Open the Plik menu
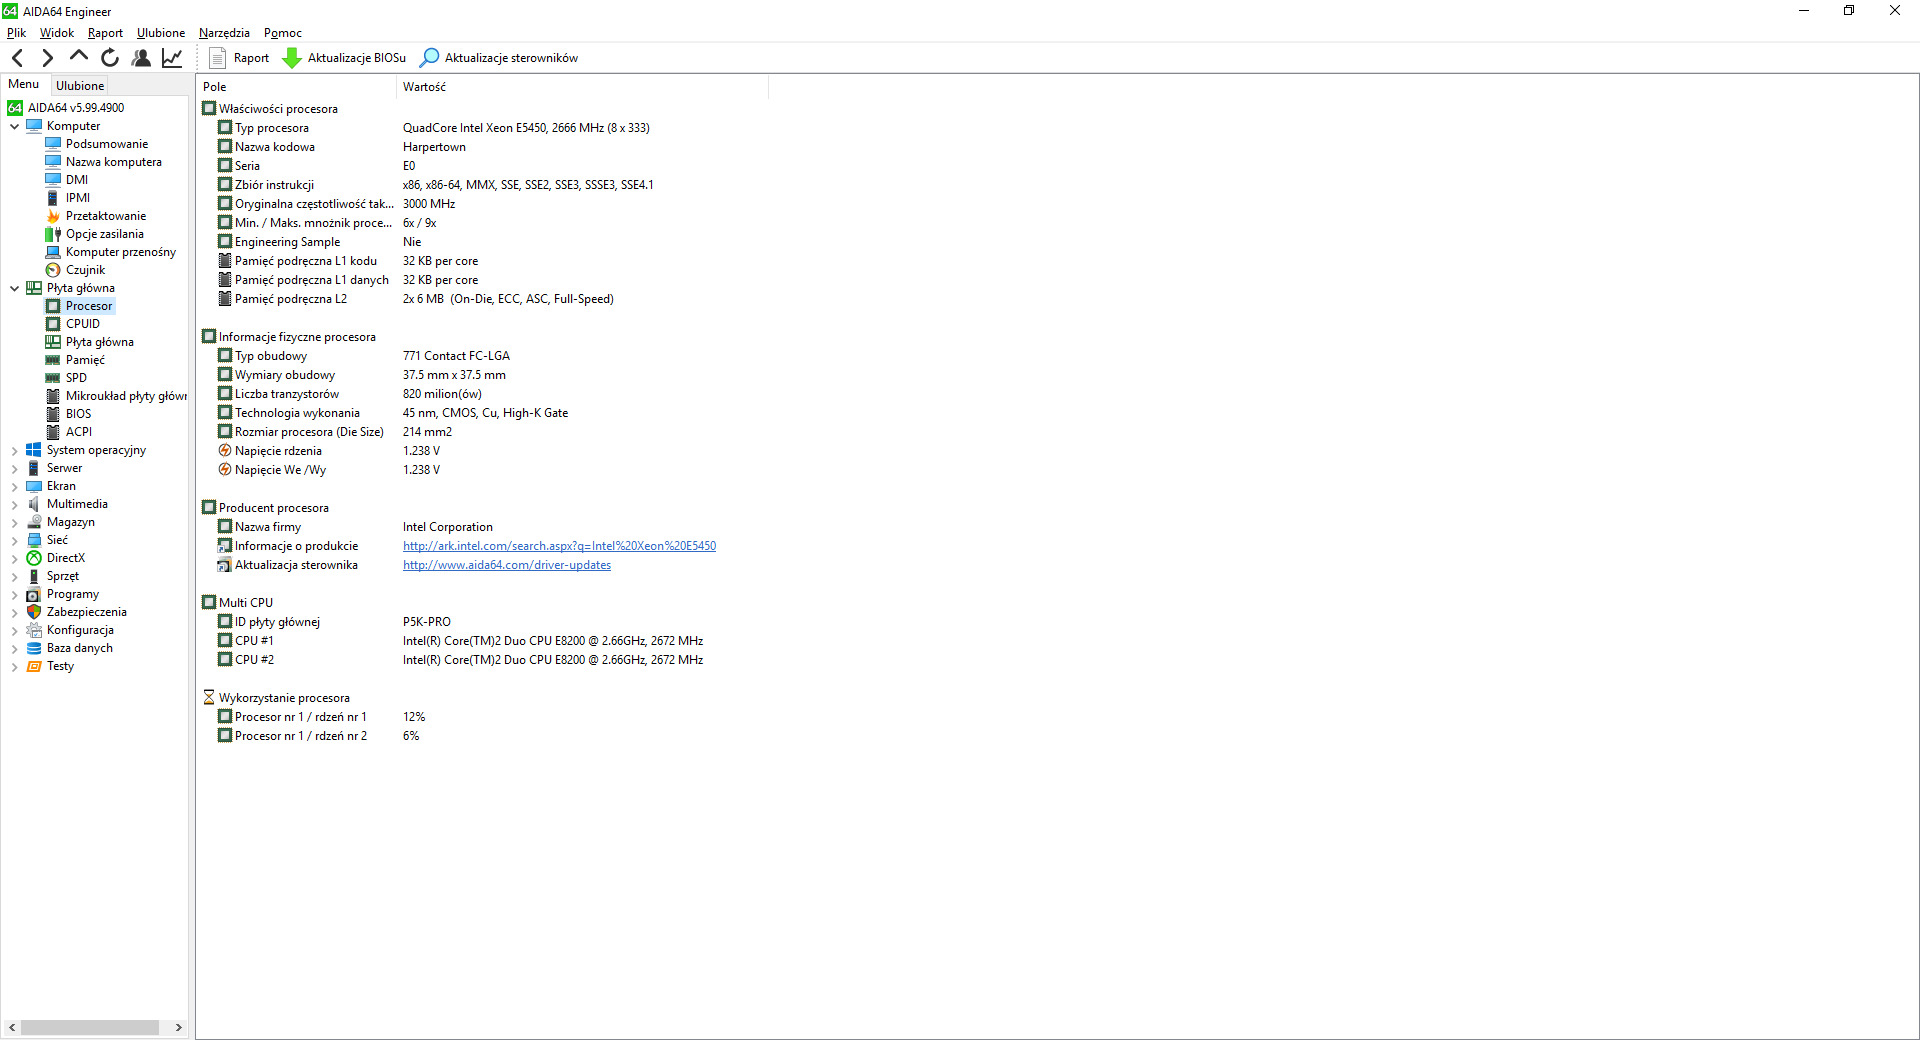 (17, 33)
